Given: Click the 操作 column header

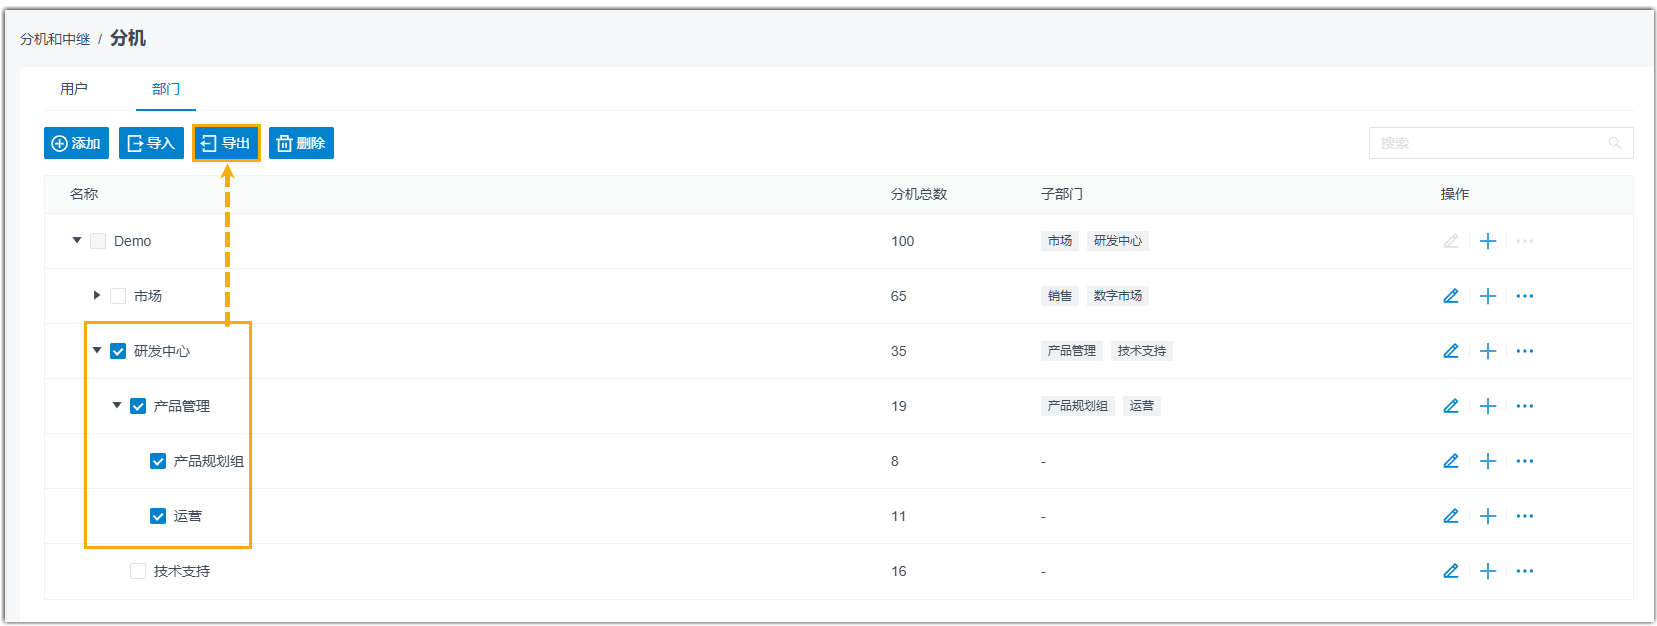Looking at the screenshot, I should (1455, 194).
